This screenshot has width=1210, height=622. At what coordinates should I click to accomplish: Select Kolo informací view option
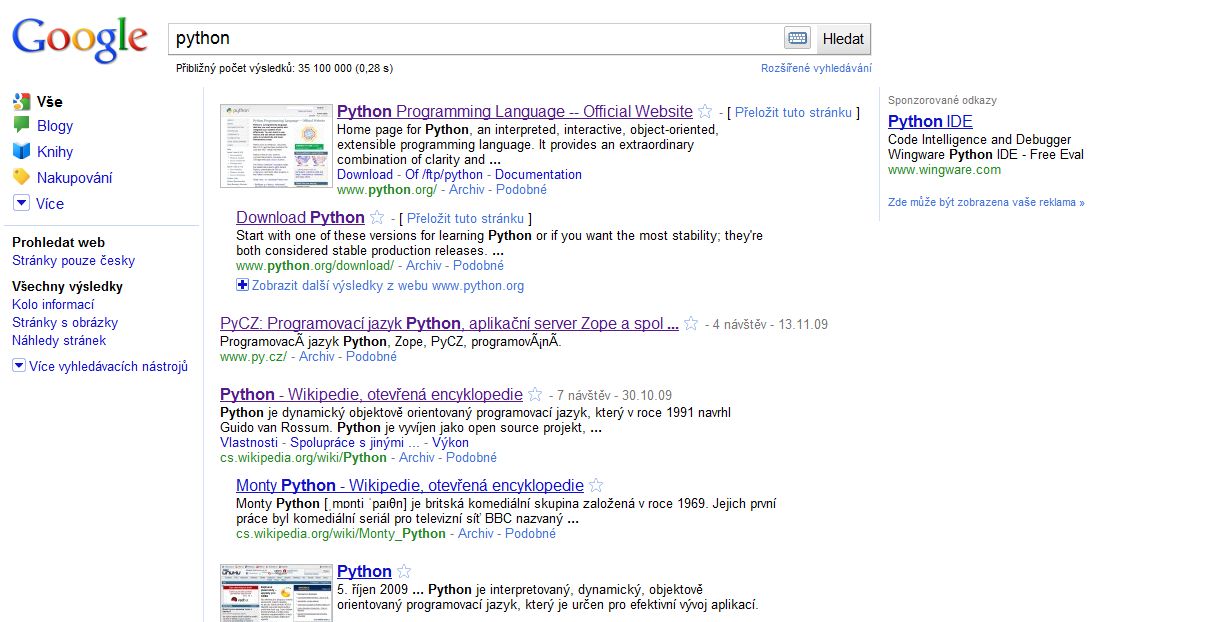pos(53,304)
